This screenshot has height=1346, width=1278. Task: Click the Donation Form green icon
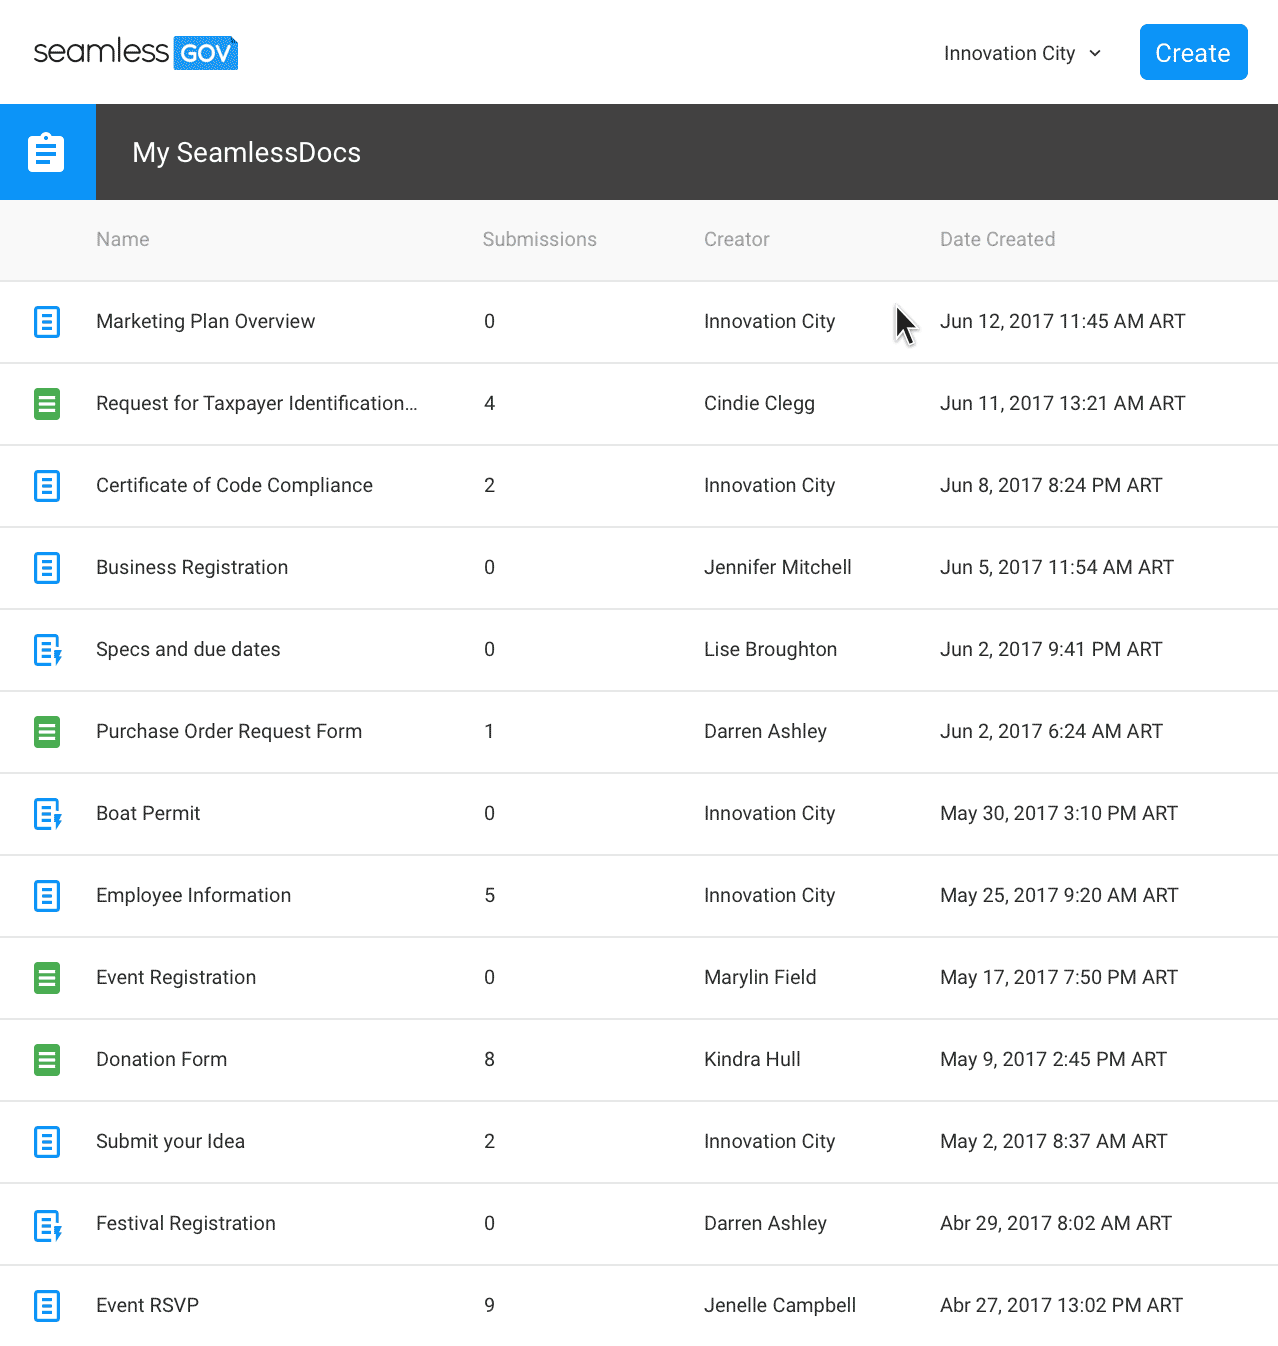pos(47,1060)
